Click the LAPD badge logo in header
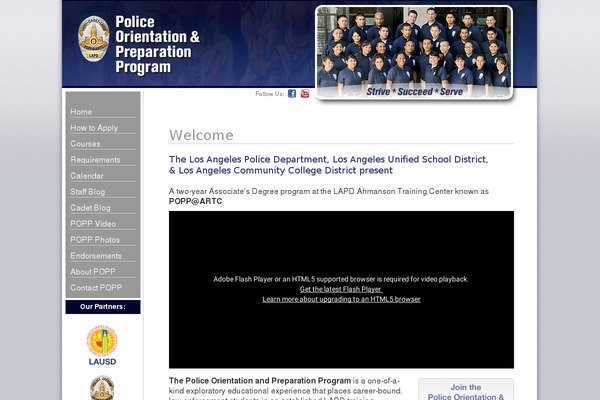Image resolution: width=600 pixels, height=400 pixels. (x=93, y=39)
